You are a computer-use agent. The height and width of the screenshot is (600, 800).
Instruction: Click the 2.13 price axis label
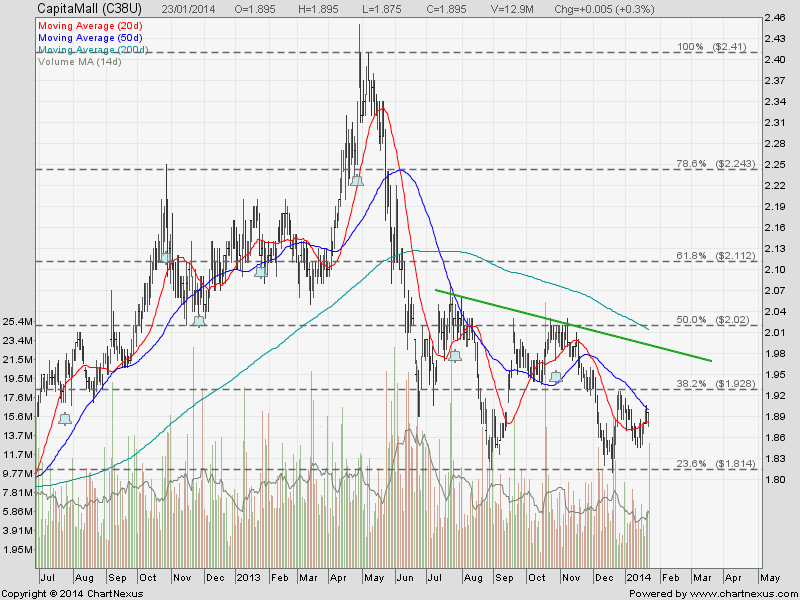[774, 248]
